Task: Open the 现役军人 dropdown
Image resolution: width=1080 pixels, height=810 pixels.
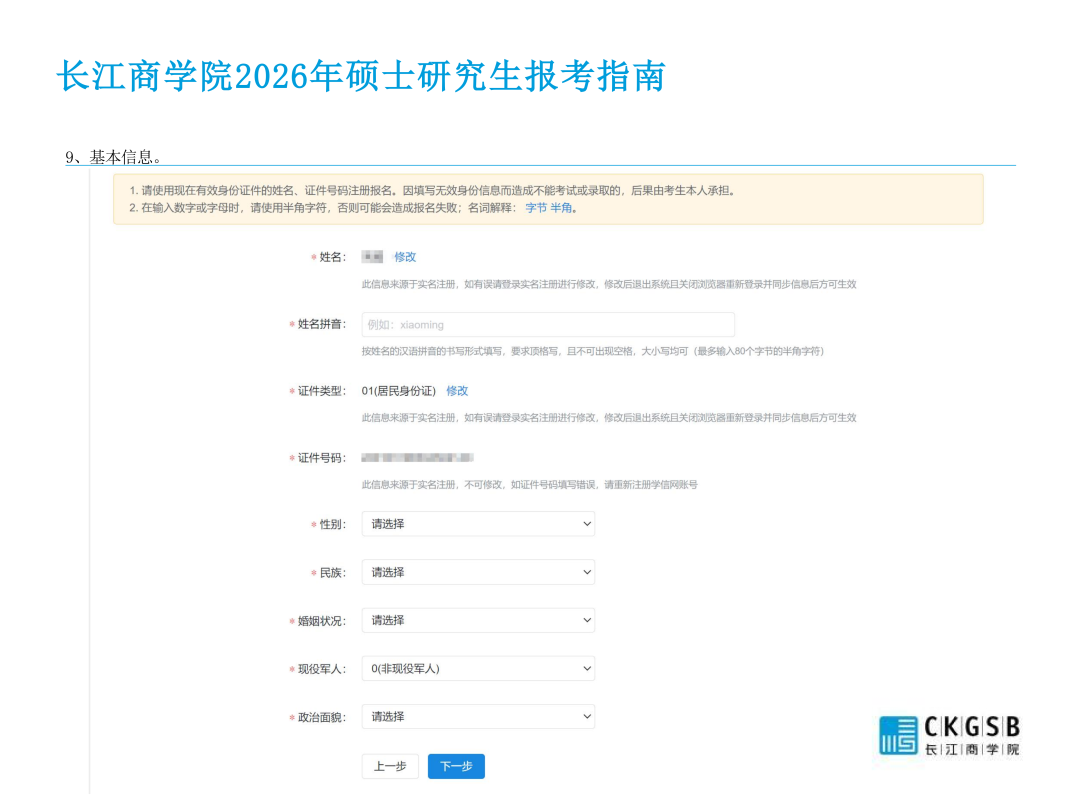Action: 478,668
